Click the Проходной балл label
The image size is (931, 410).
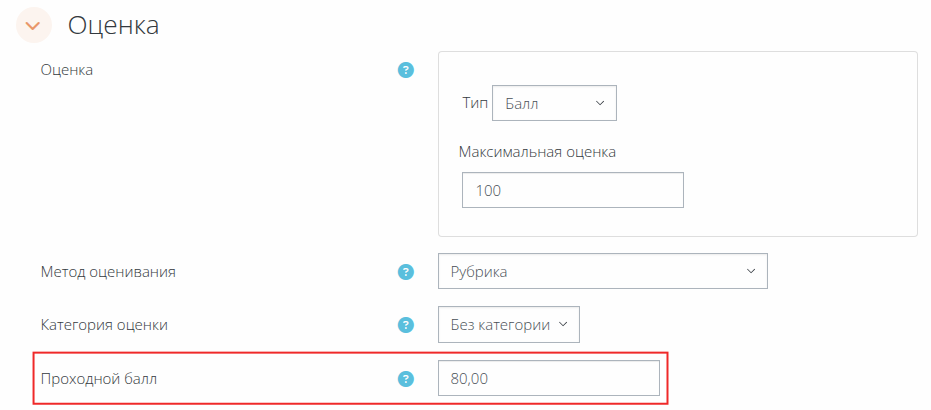[99, 379]
